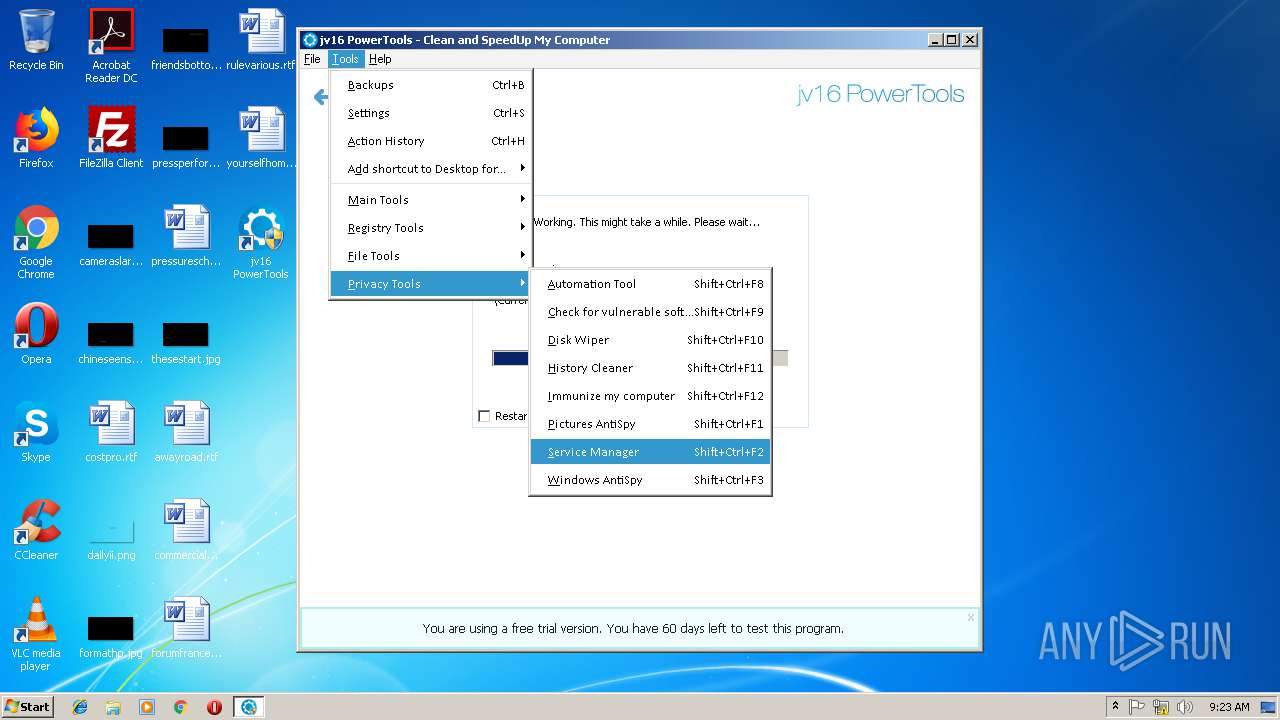Expand the File Tools submenu

point(432,256)
